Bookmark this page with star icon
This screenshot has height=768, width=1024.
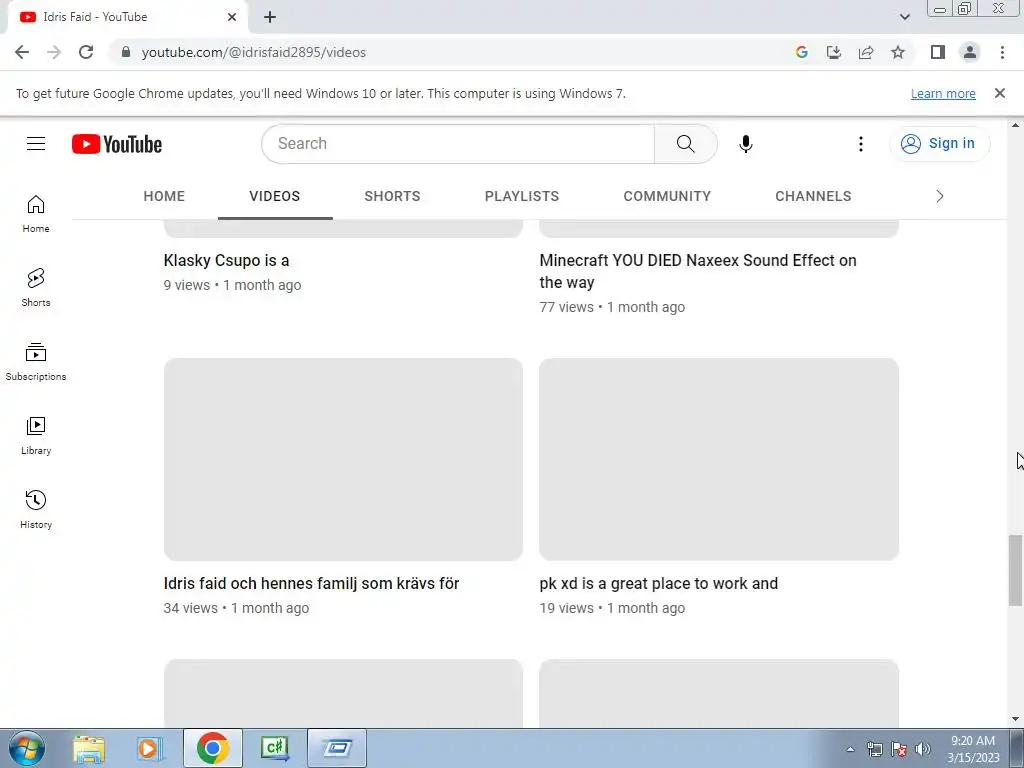point(898,52)
